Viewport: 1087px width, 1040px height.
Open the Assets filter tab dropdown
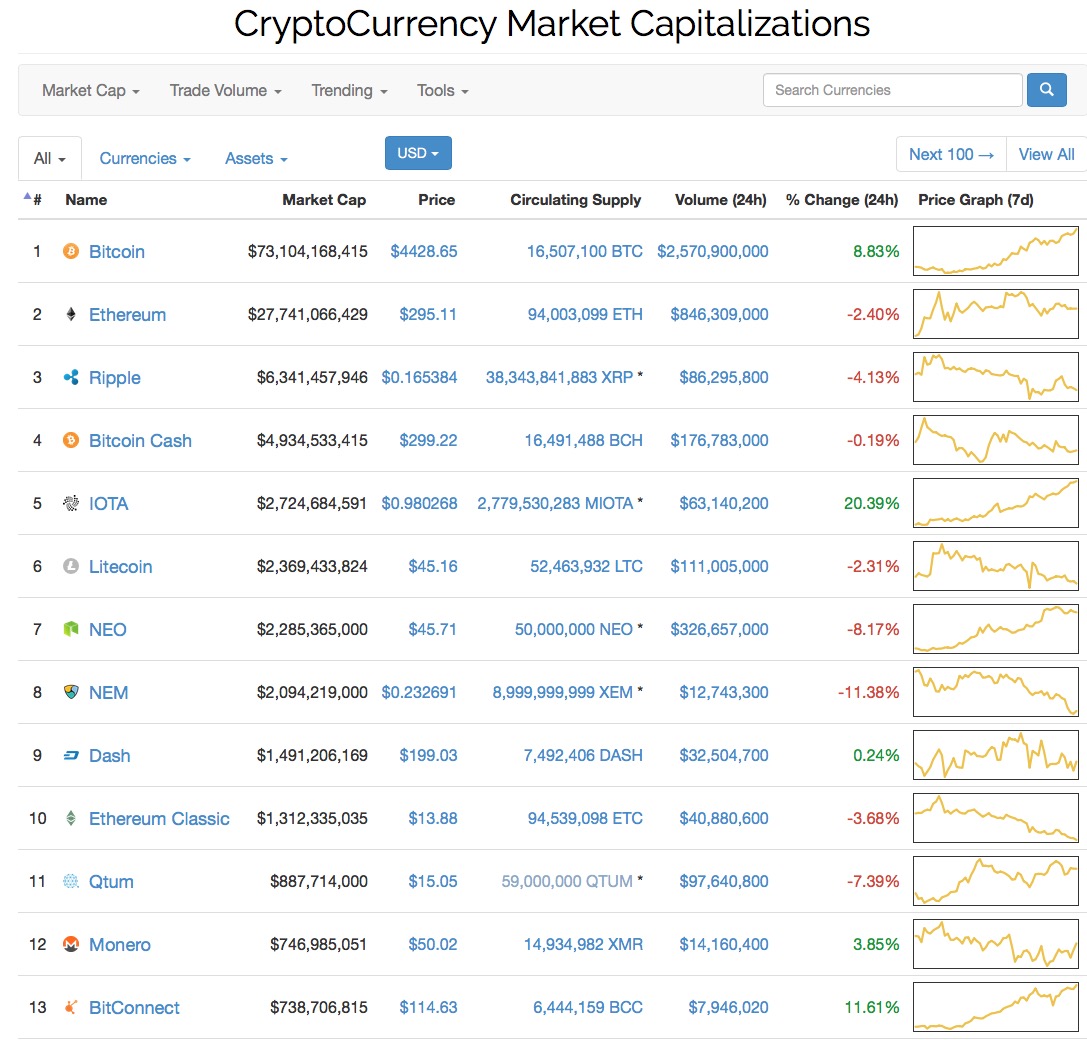(256, 158)
